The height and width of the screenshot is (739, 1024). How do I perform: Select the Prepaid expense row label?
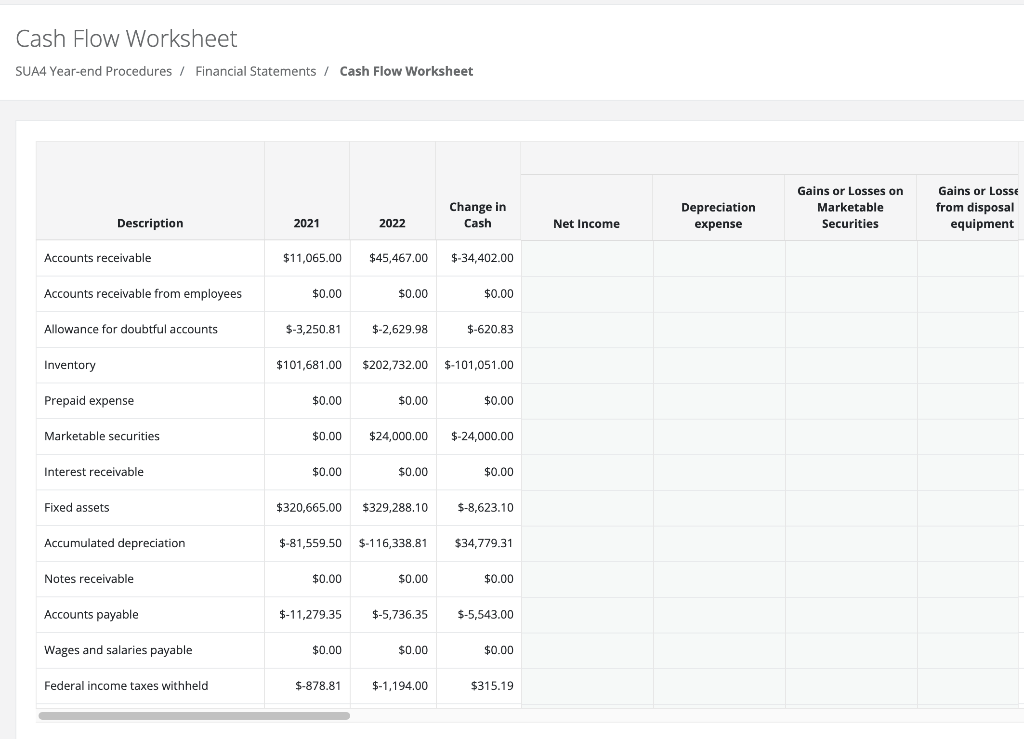pos(89,400)
